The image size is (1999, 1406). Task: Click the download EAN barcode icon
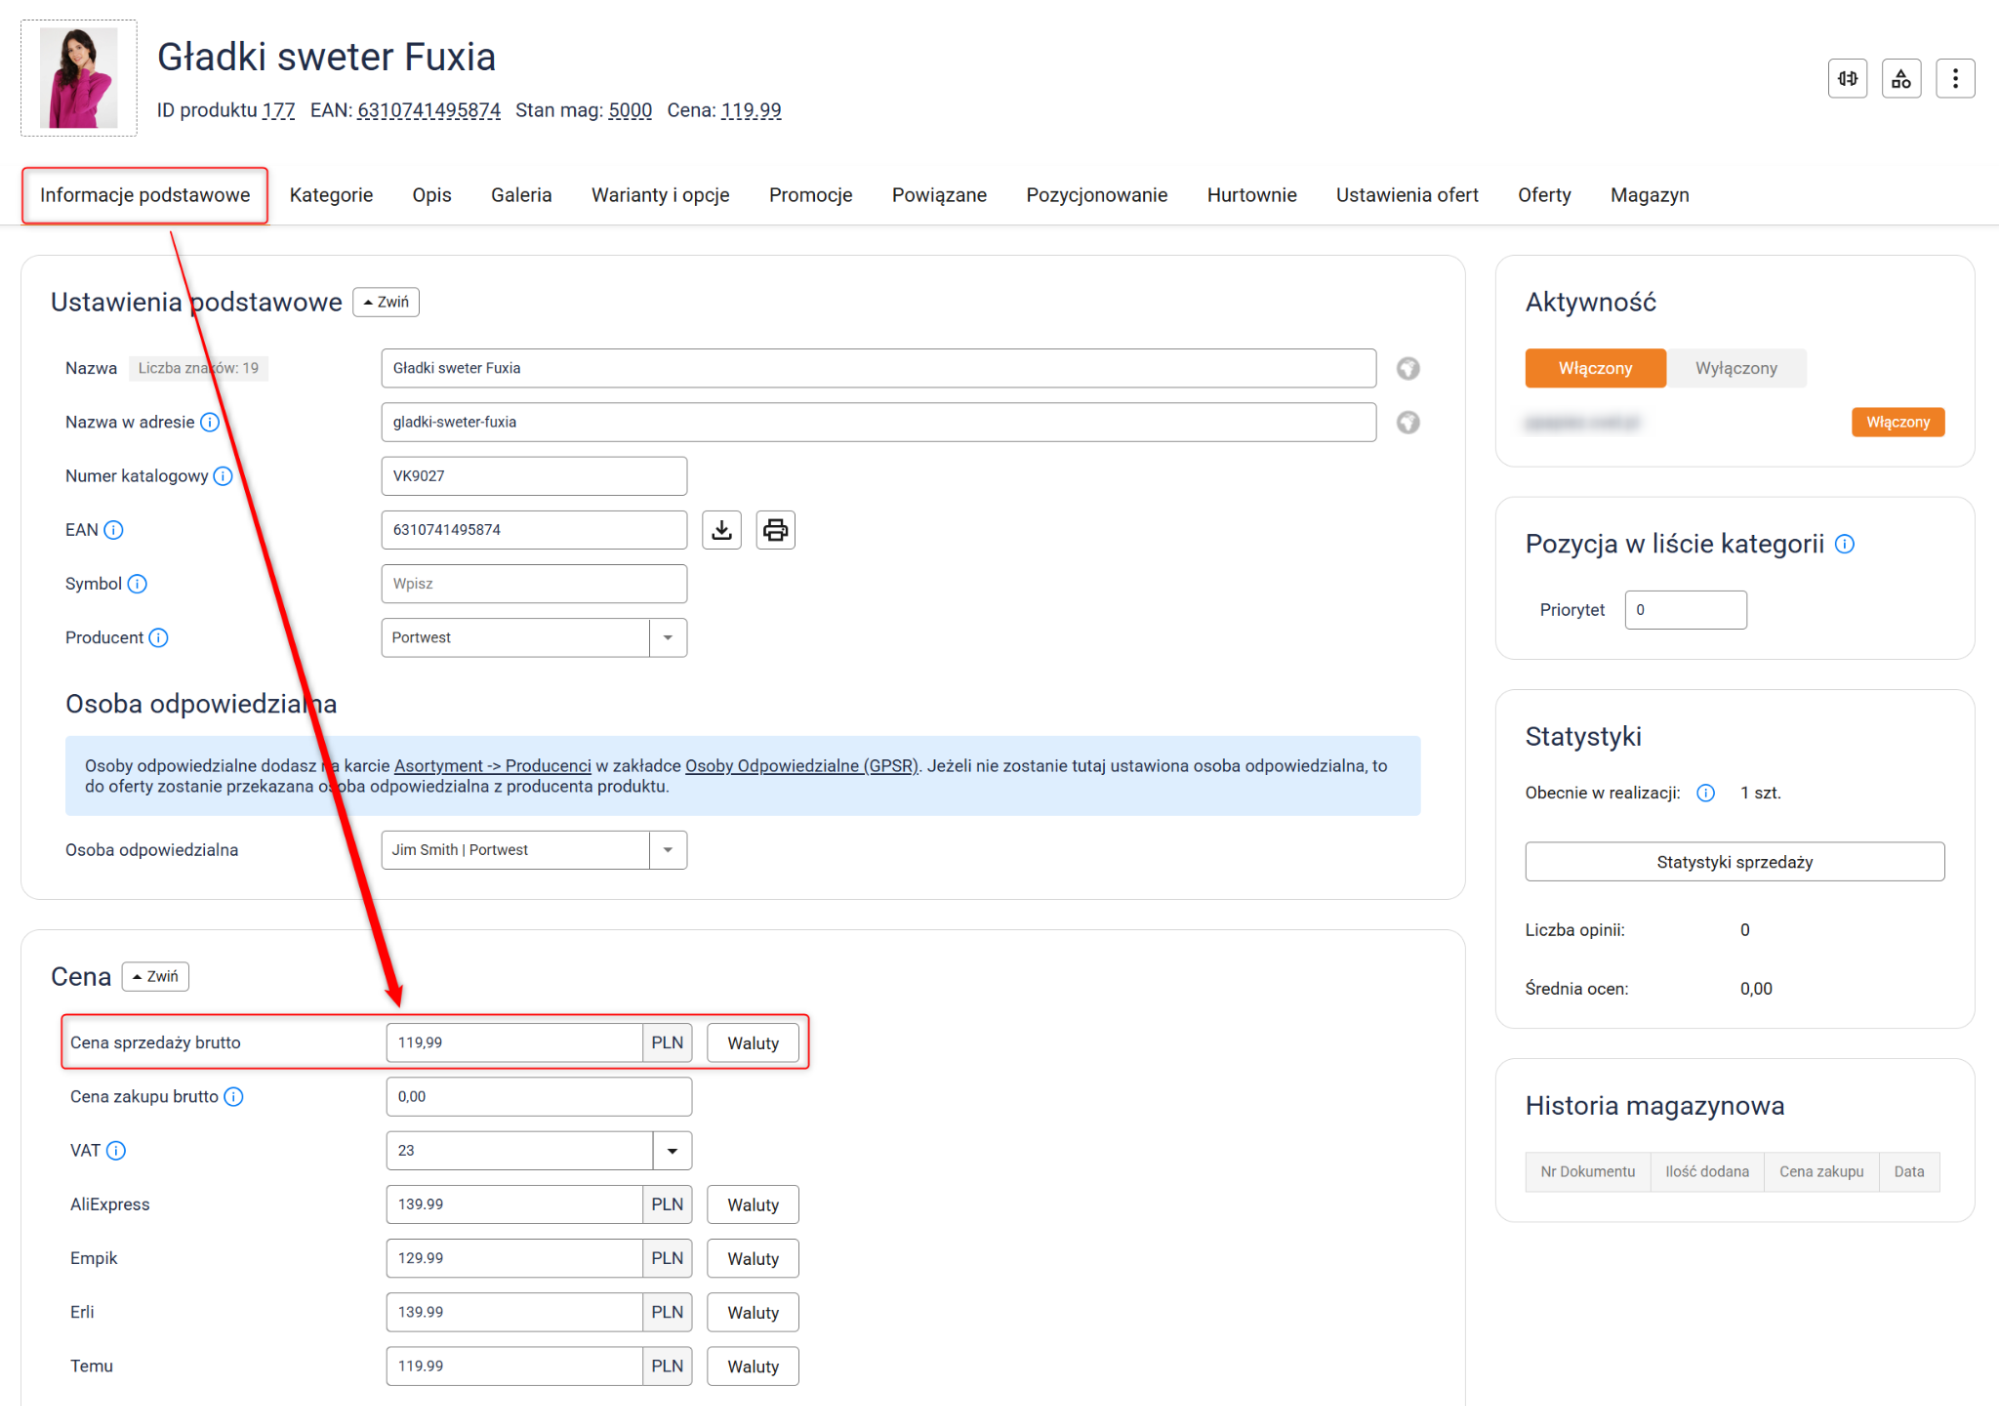[x=721, y=530]
